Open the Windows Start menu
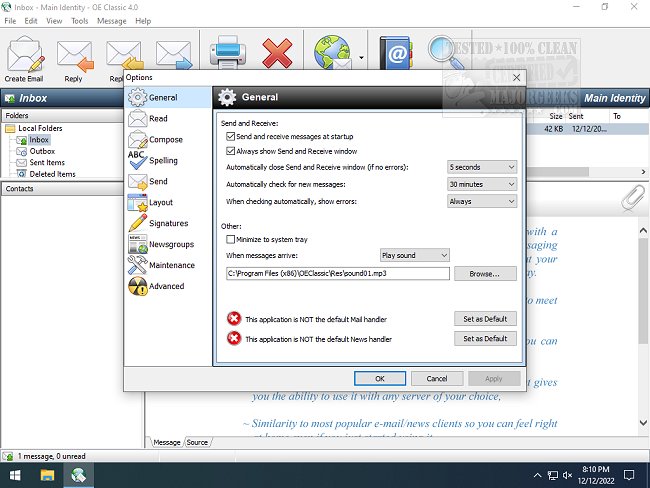The image size is (650, 488). click(x=15, y=475)
